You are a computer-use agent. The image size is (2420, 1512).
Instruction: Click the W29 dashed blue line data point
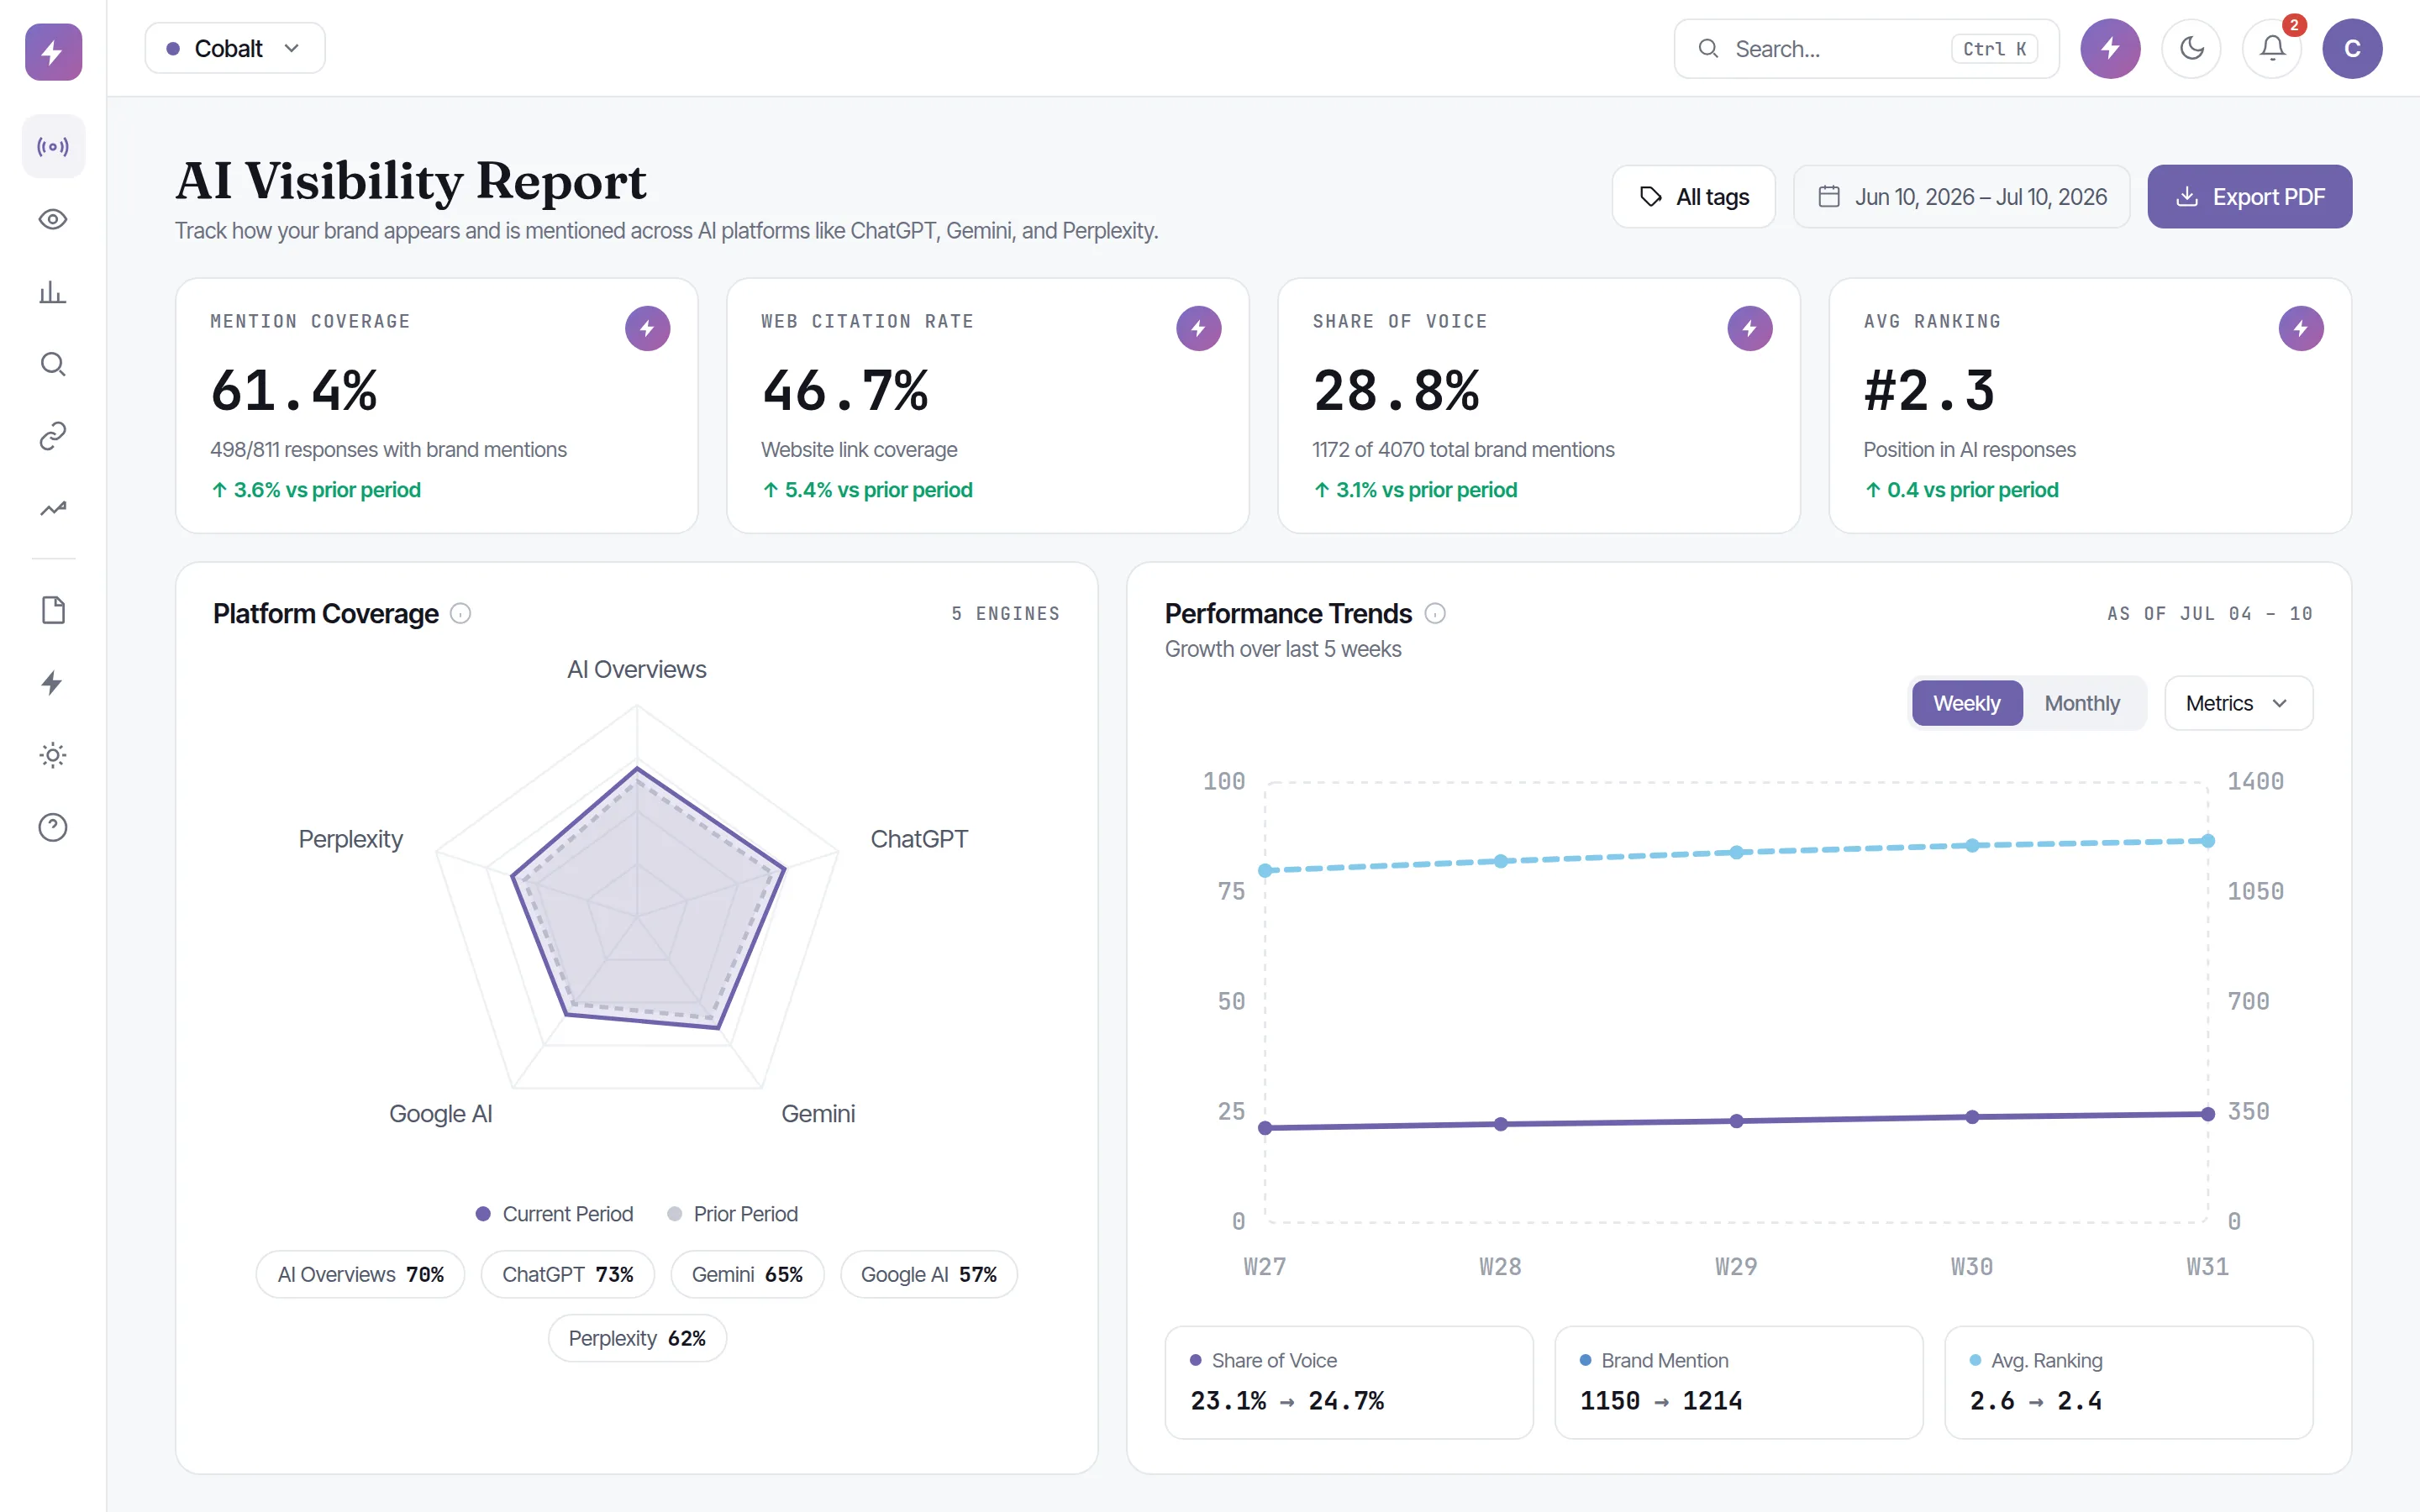(x=1736, y=852)
